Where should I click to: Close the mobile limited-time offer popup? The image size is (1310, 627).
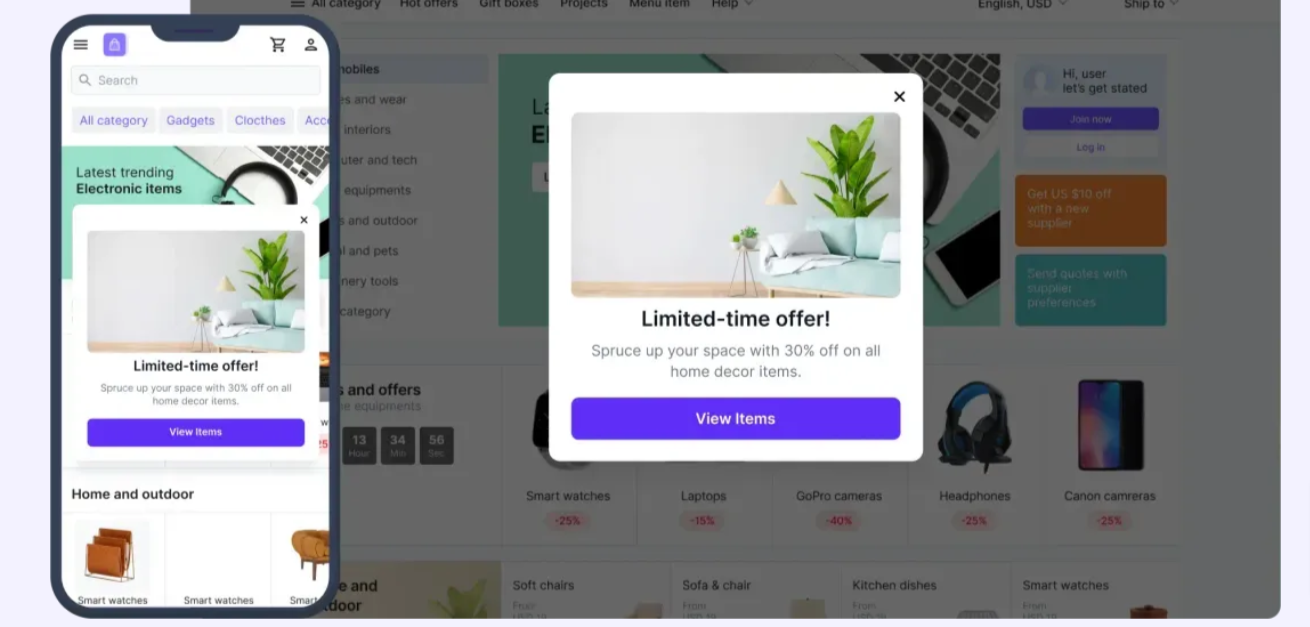tap(304, 220)
